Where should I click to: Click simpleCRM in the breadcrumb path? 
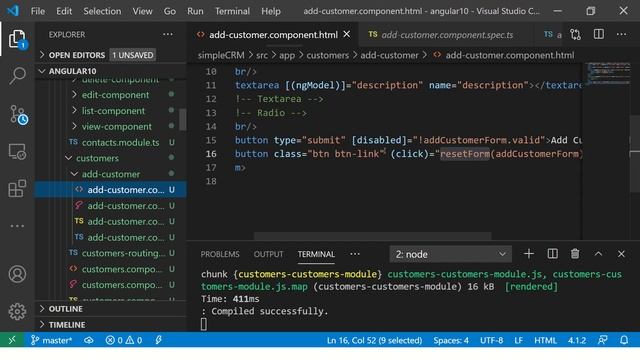coord(221,55)
